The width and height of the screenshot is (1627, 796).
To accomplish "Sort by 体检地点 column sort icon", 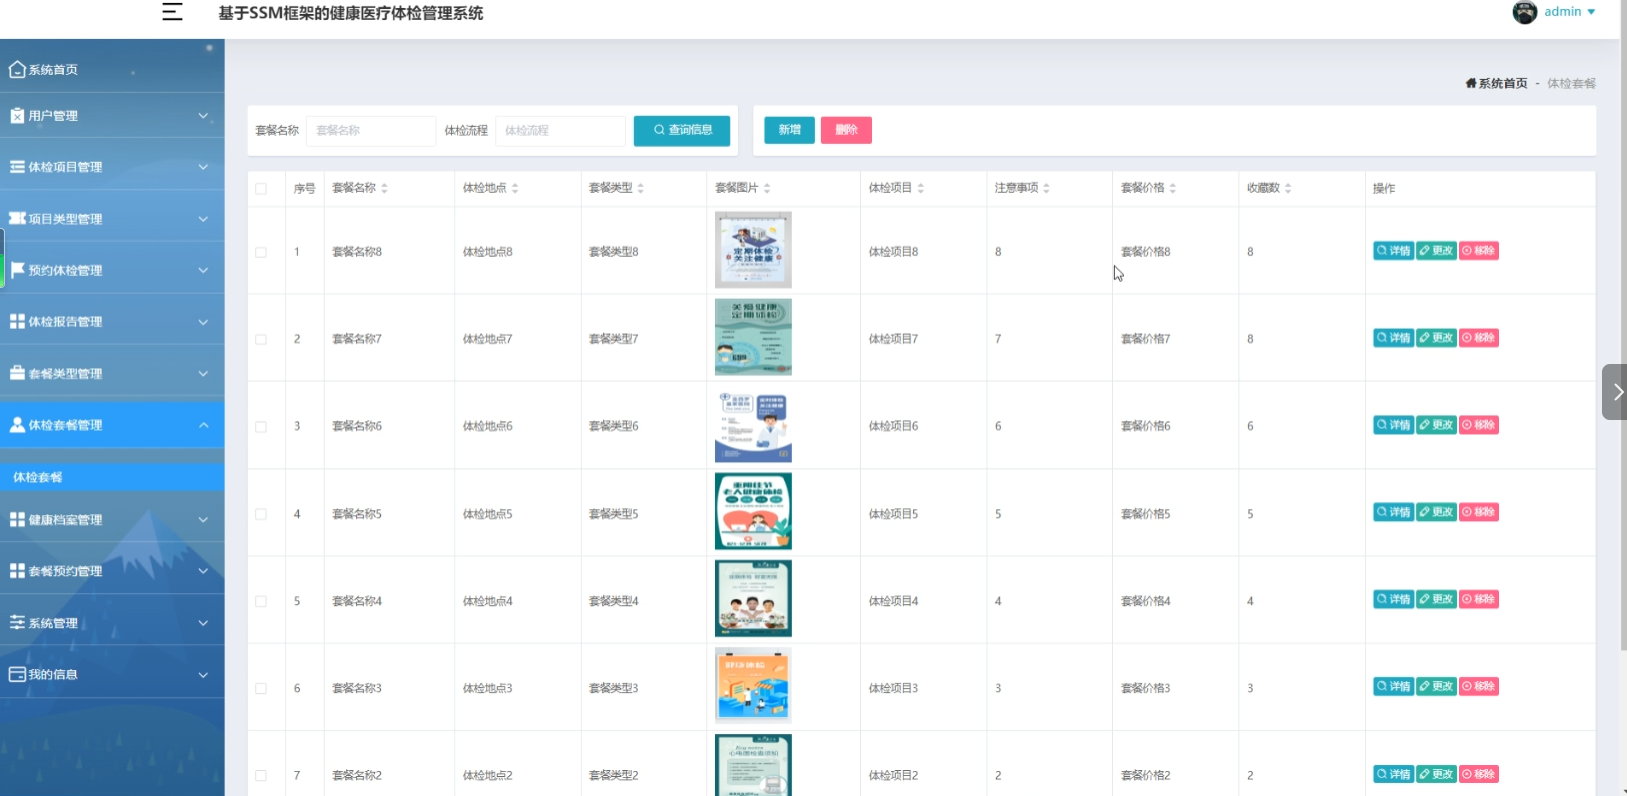I will (x=515, y=188).
